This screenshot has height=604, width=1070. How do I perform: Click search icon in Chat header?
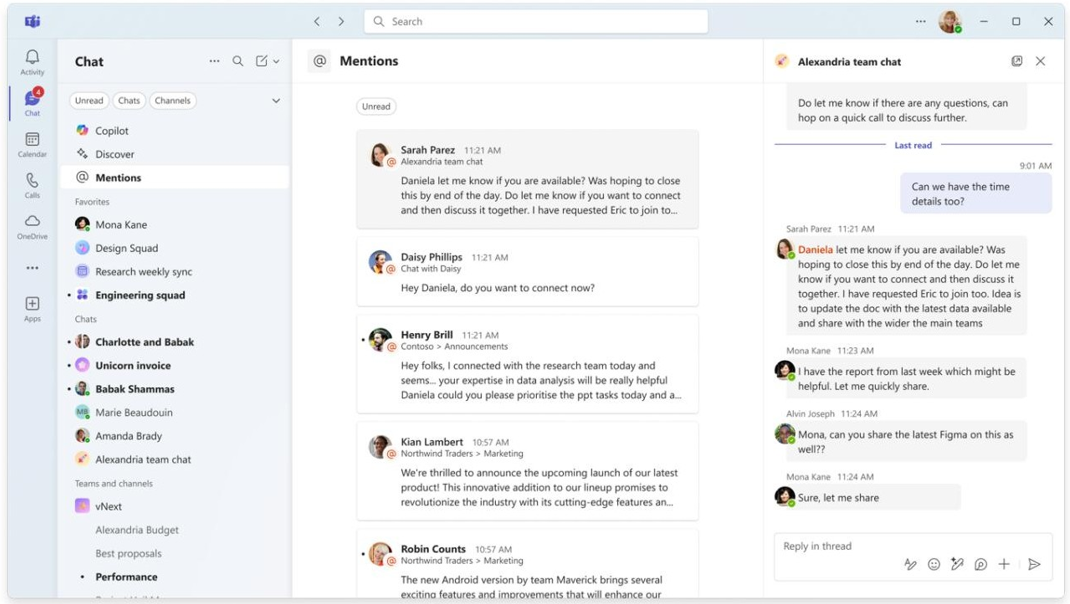click(238, 61)
